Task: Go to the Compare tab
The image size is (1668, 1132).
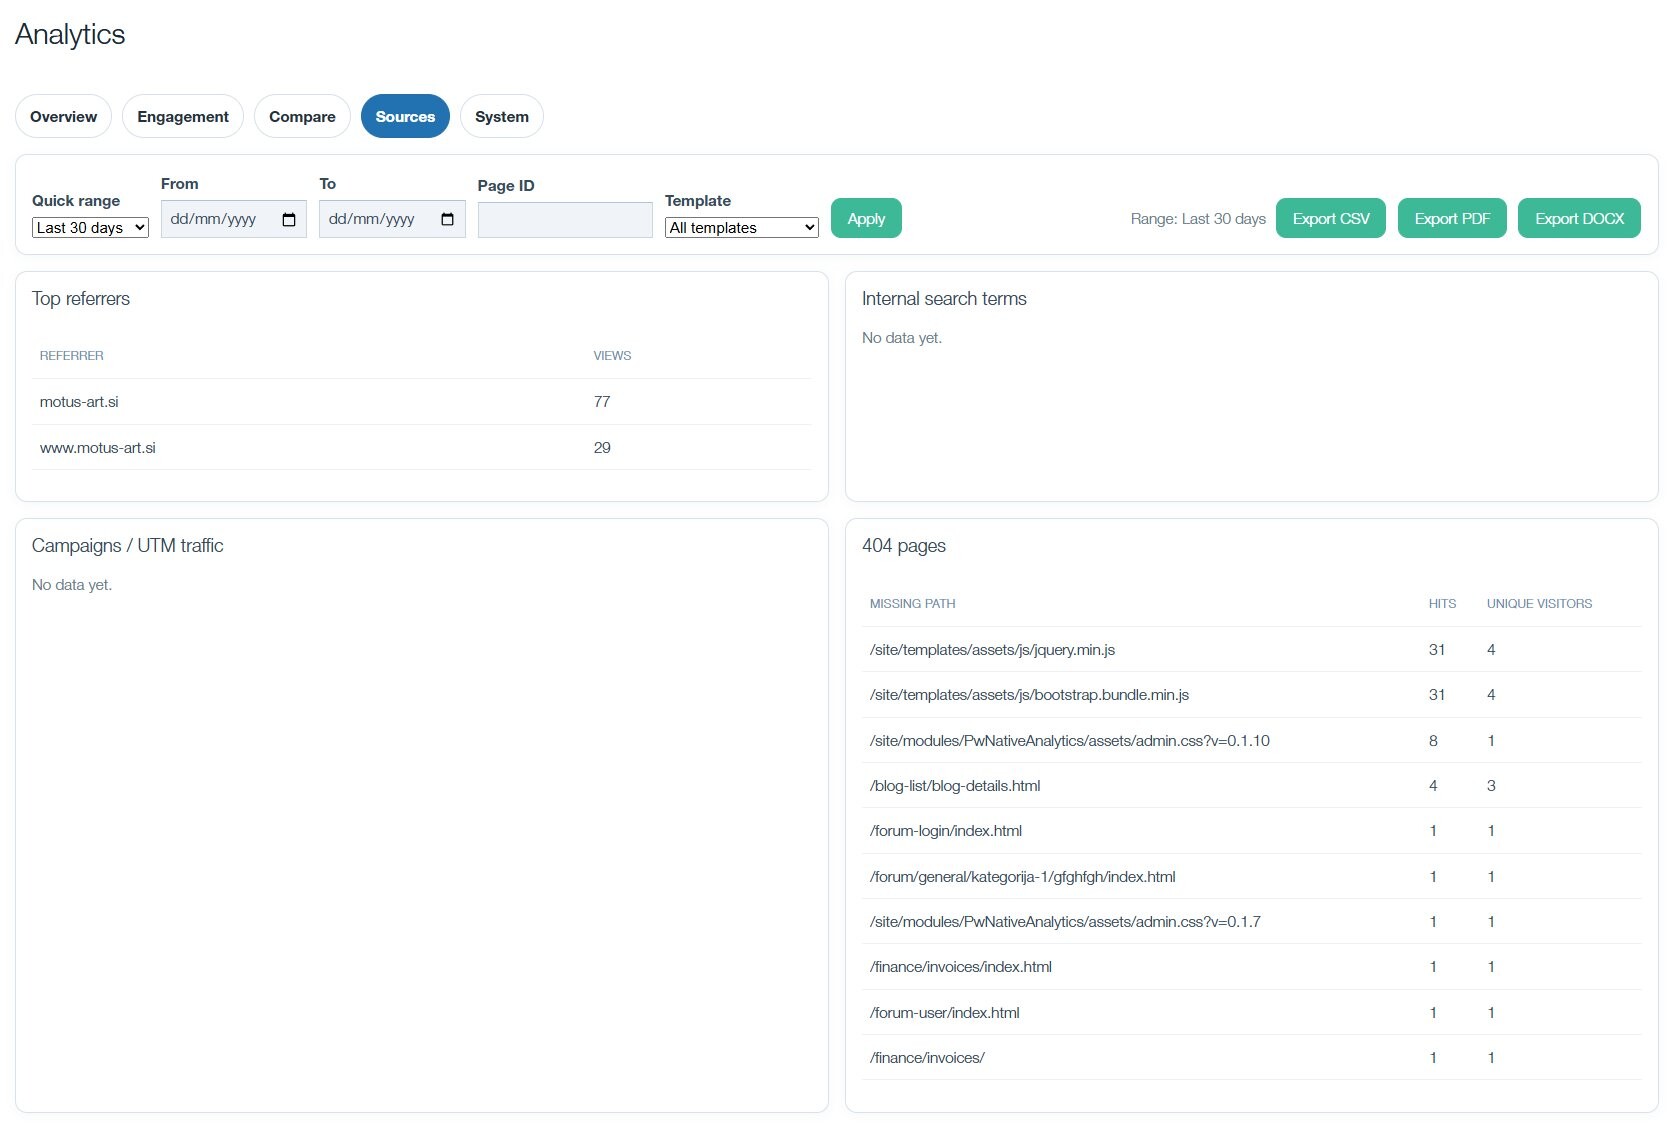Action: [302, 117]
